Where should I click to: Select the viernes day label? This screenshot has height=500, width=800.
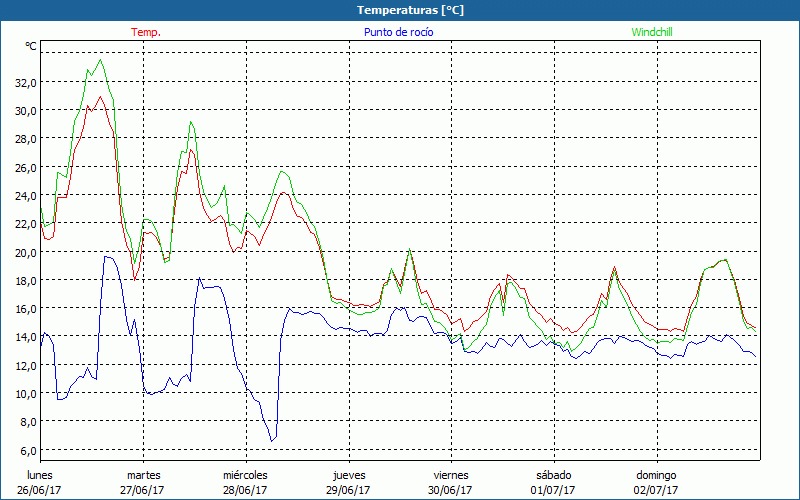pyautogui.click(x=451, y=475)
